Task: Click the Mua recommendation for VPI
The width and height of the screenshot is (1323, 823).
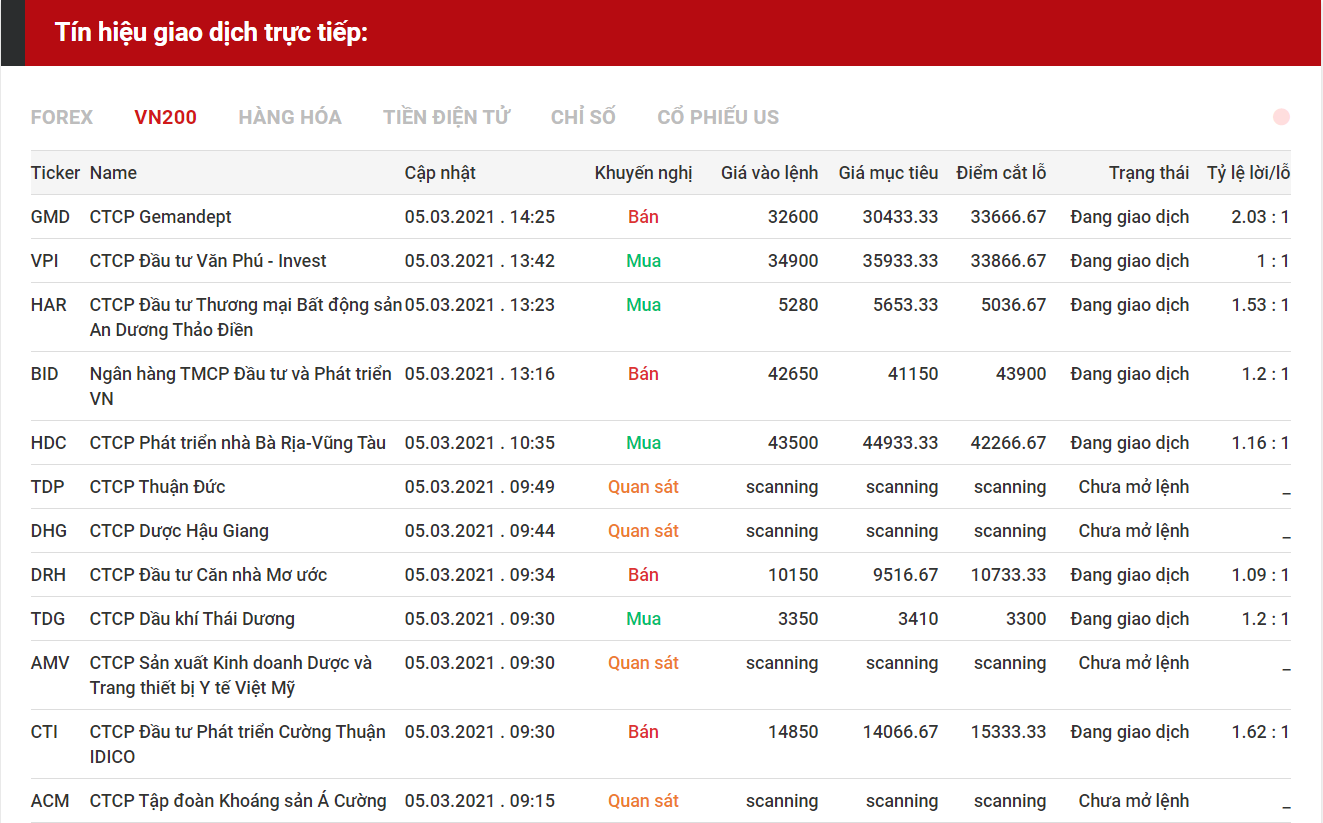Action: [x=643, y=261]
